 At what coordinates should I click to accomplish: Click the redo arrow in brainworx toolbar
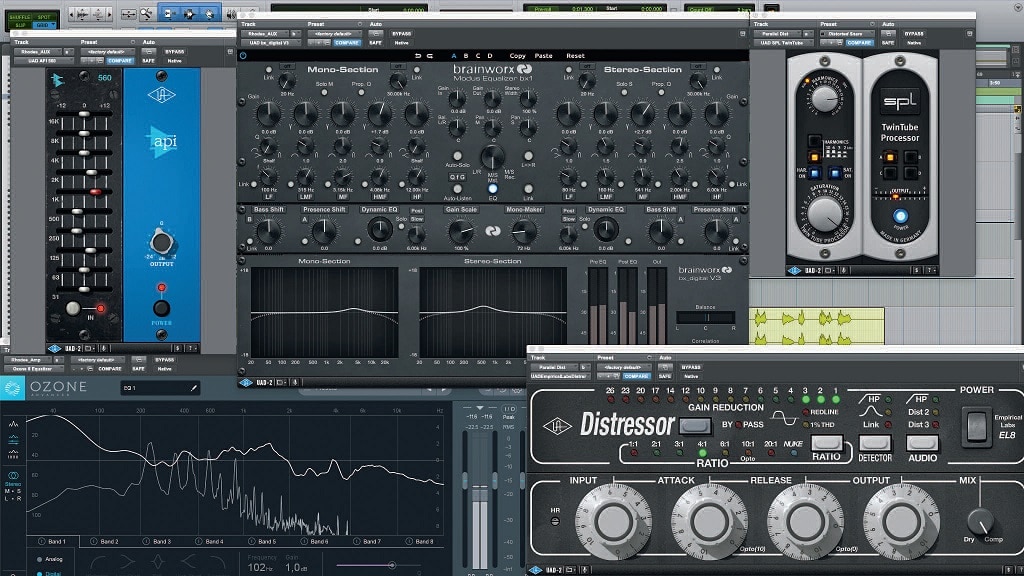430,56
